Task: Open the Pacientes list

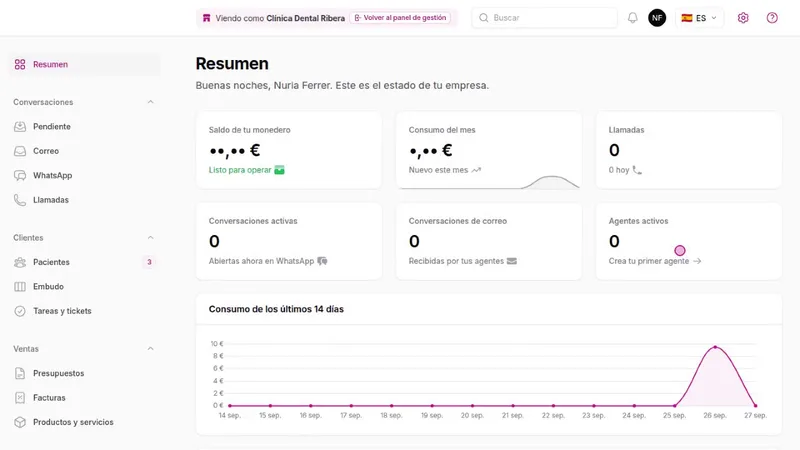Action: coord(84,262)
